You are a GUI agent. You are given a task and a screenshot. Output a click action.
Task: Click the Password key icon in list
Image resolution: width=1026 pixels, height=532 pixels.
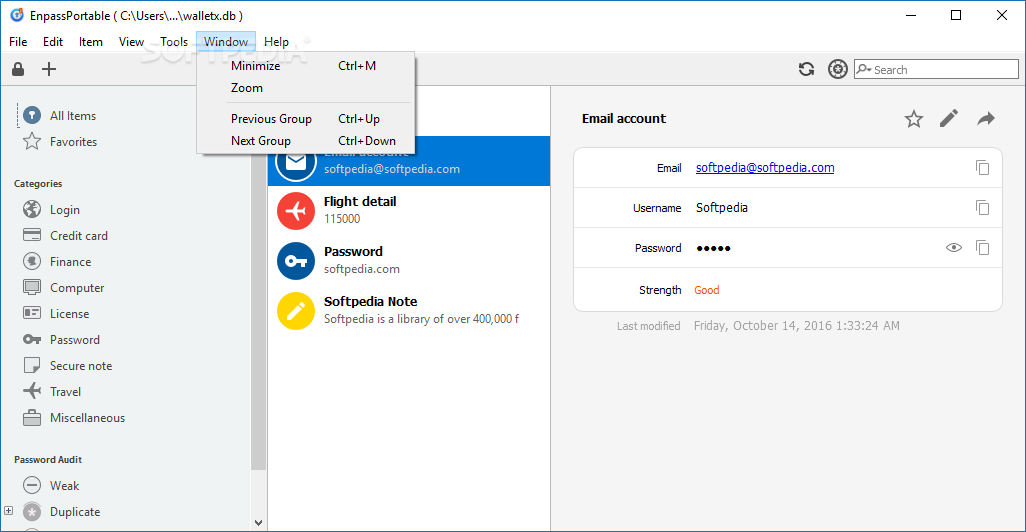coord(296,261)
